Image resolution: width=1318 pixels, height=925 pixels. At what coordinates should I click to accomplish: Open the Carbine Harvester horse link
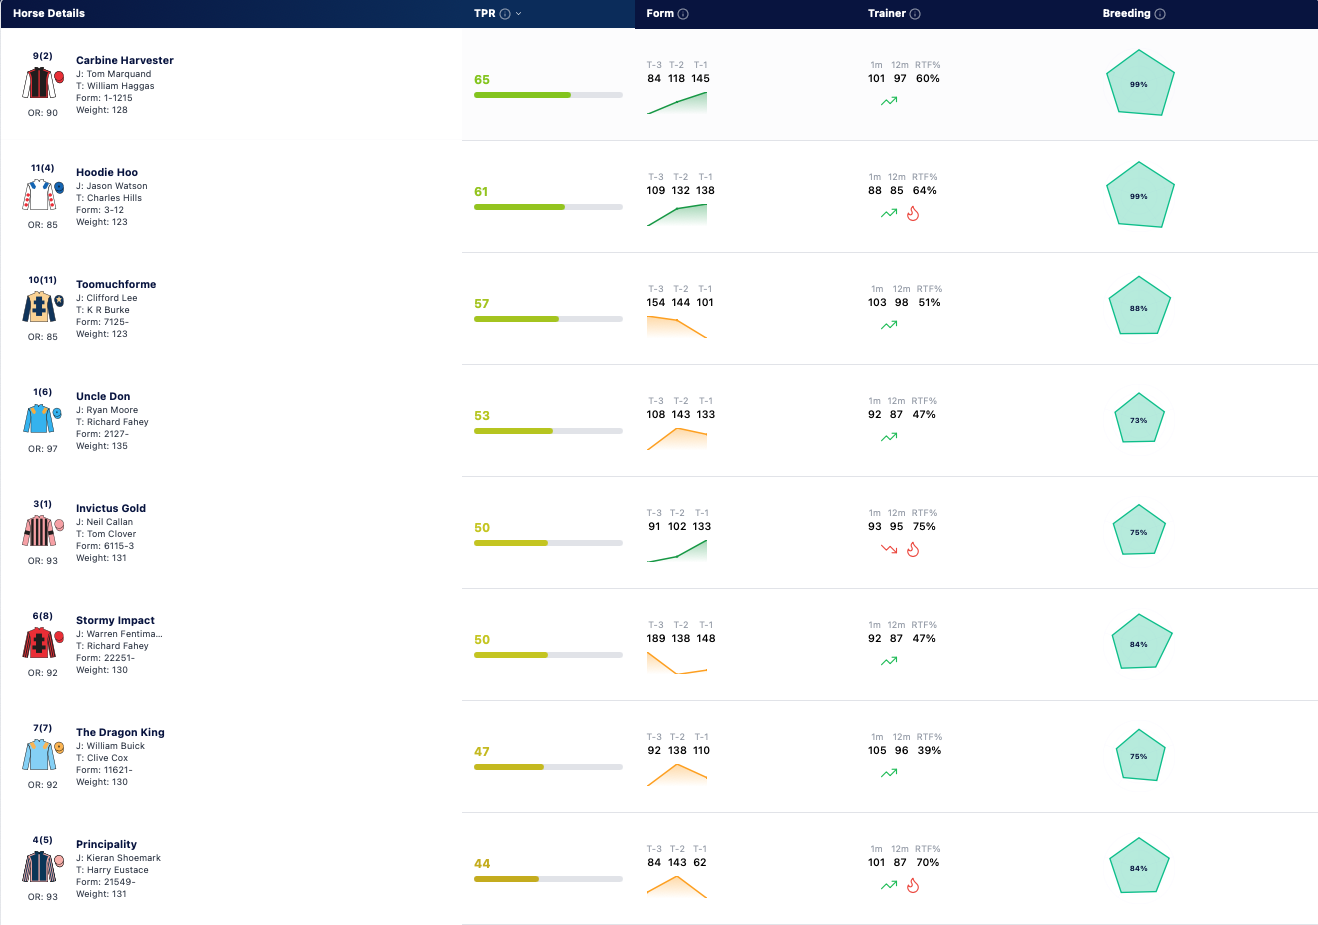[125, 60]
